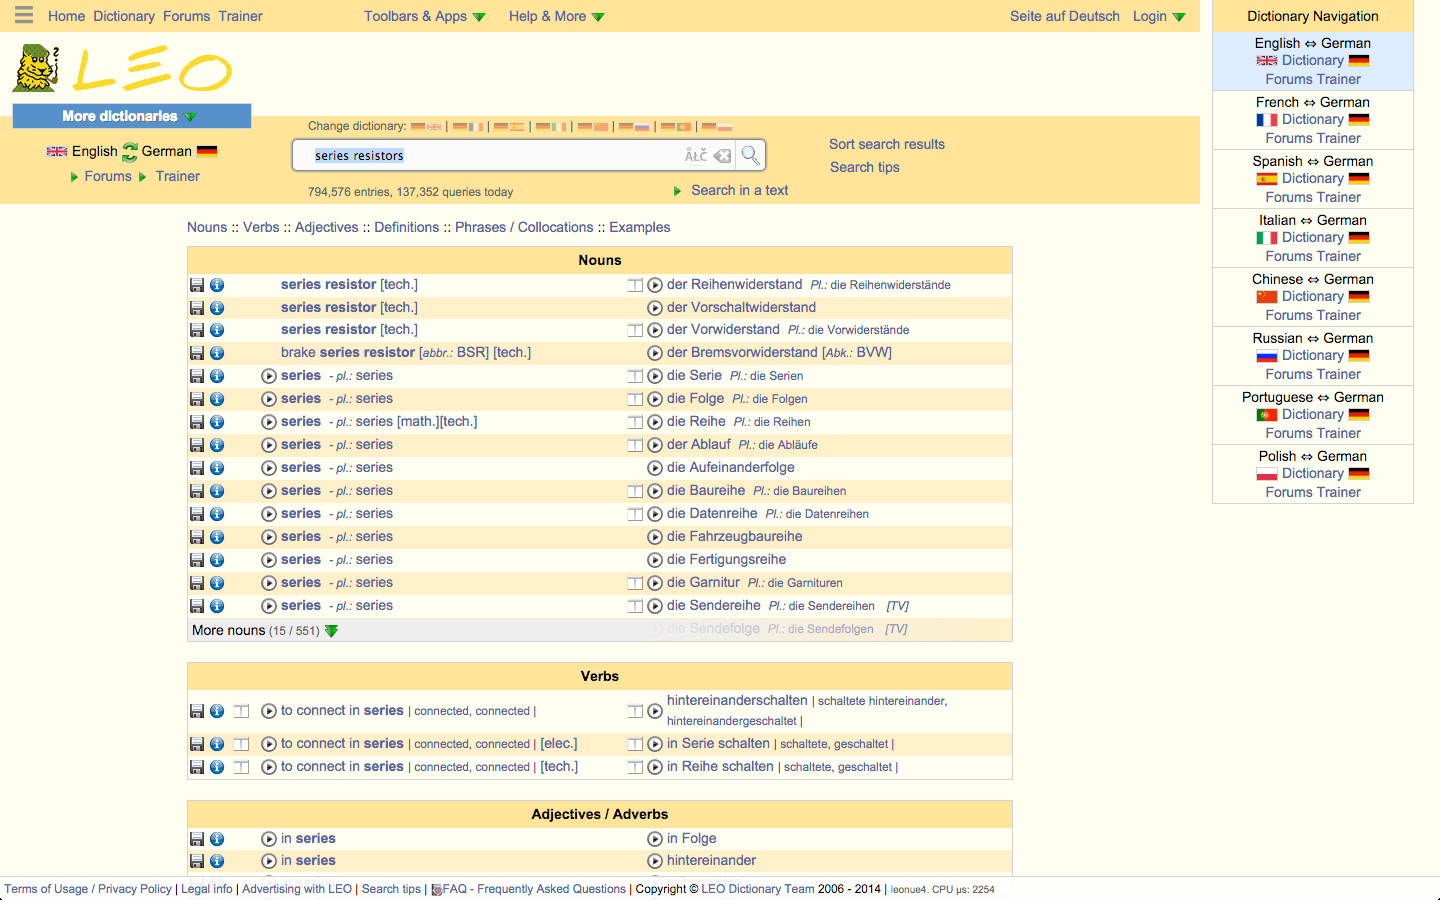Screen dimensions: 1440x900
Task: Open Trainer link below language selector
Action: pyautogui.click(x=178, y=176)
